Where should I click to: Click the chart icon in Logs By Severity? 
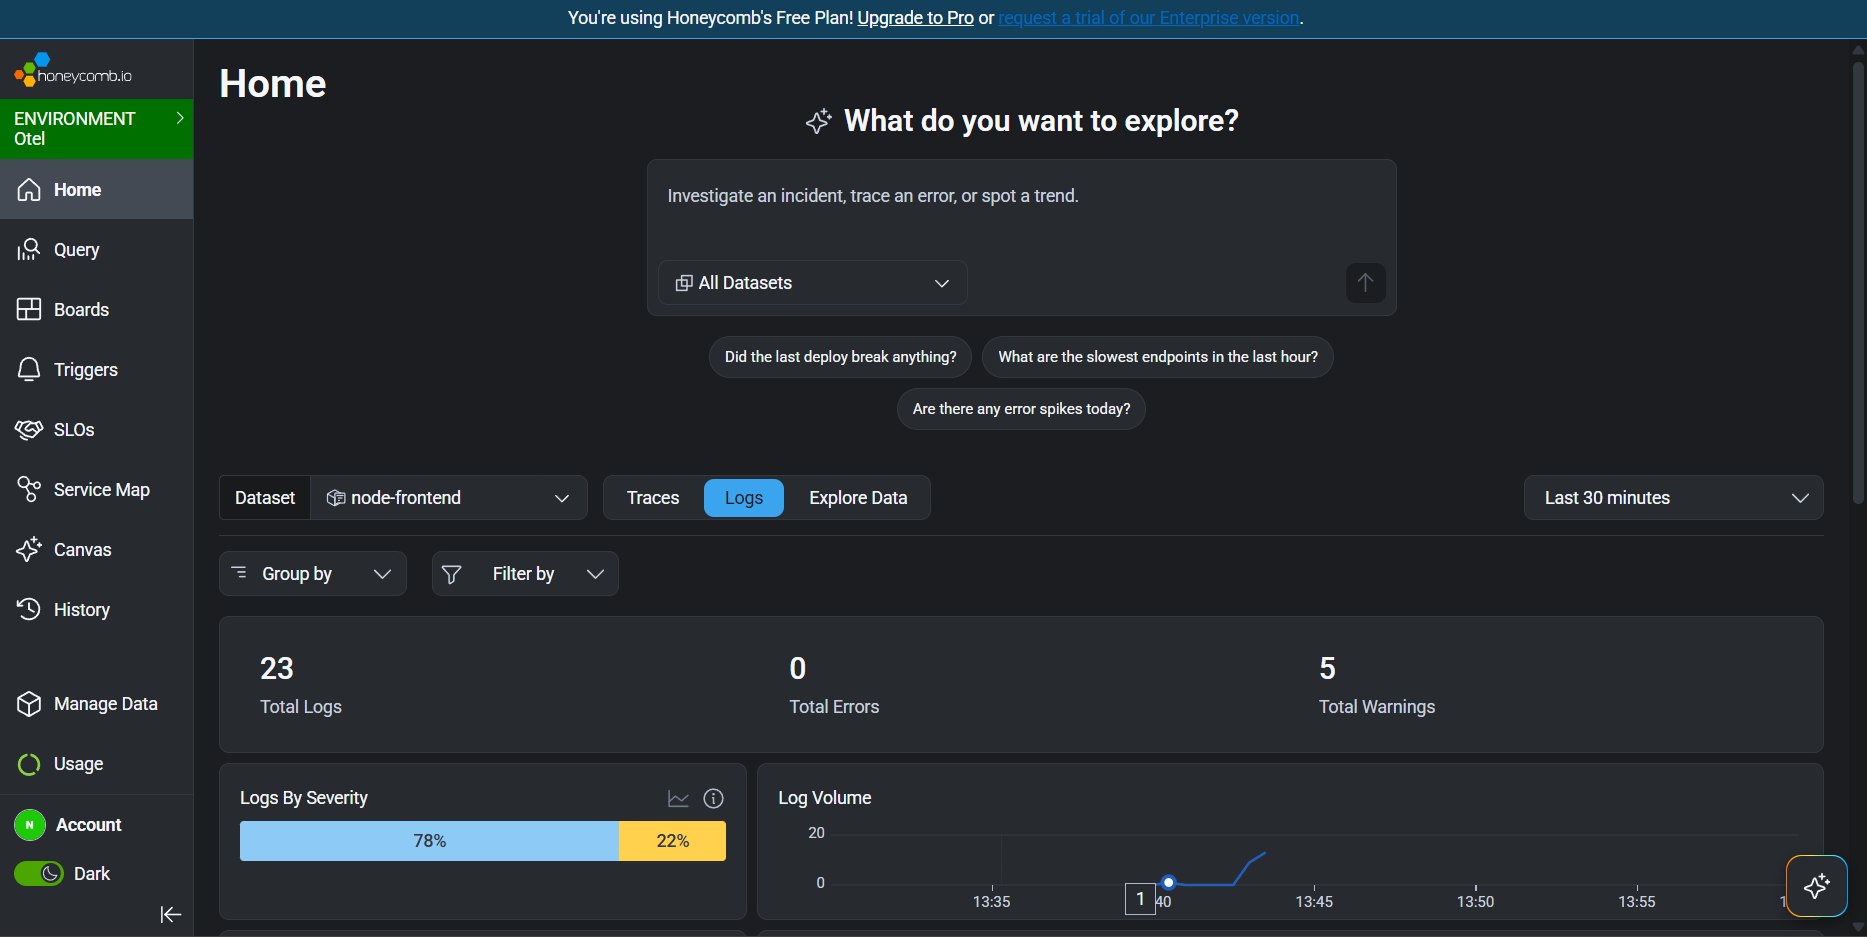coord(679,798)
